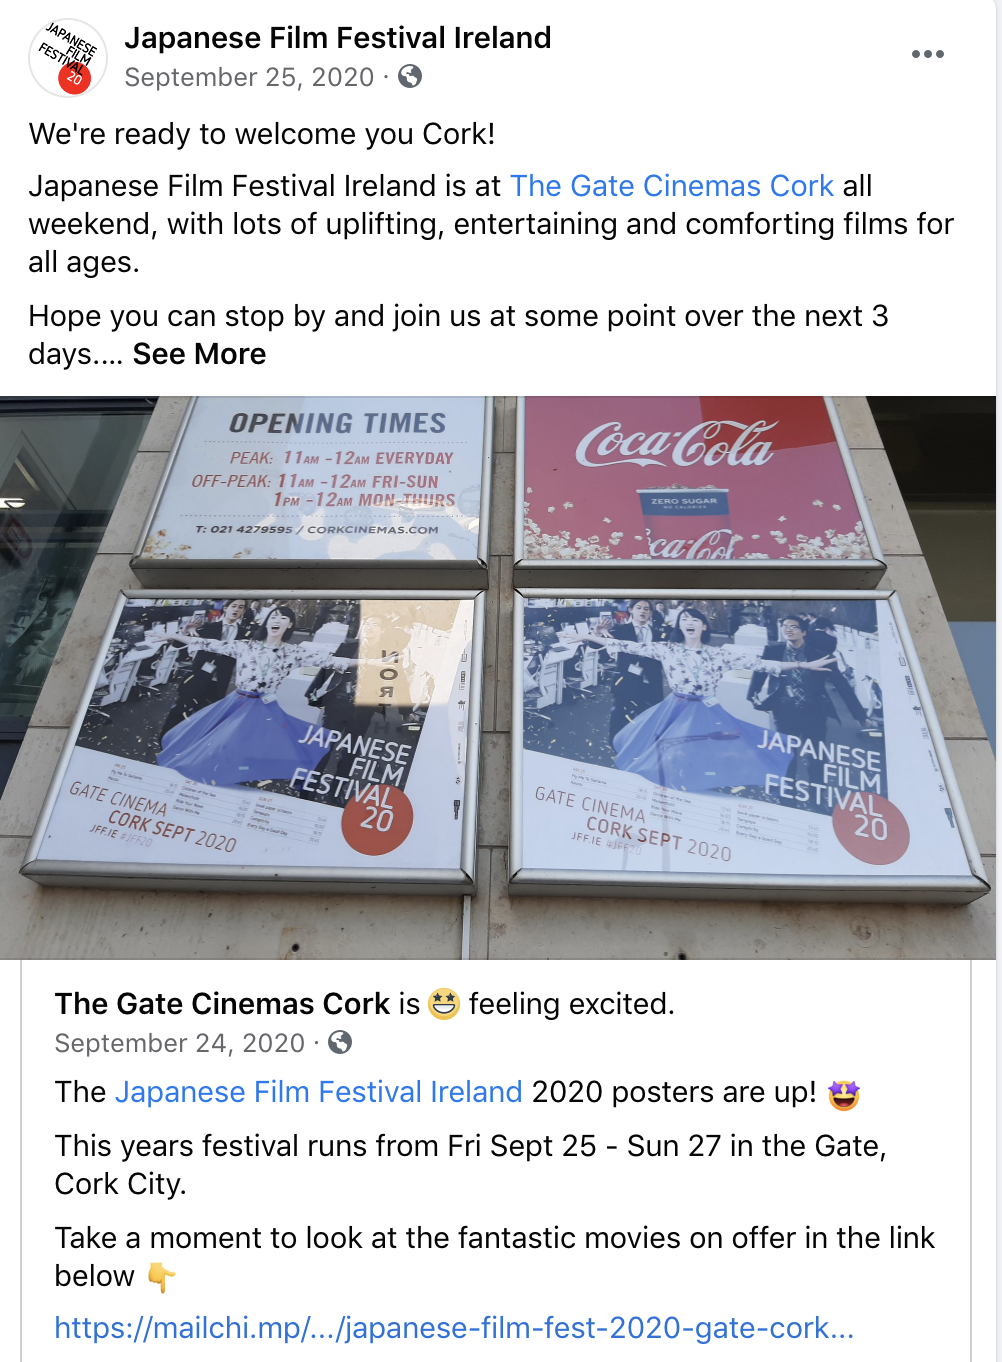Click the star-eyes emoji after posters are up
The height and width of the screenshot is (1362, 1002).
[x=844, y=1094]
